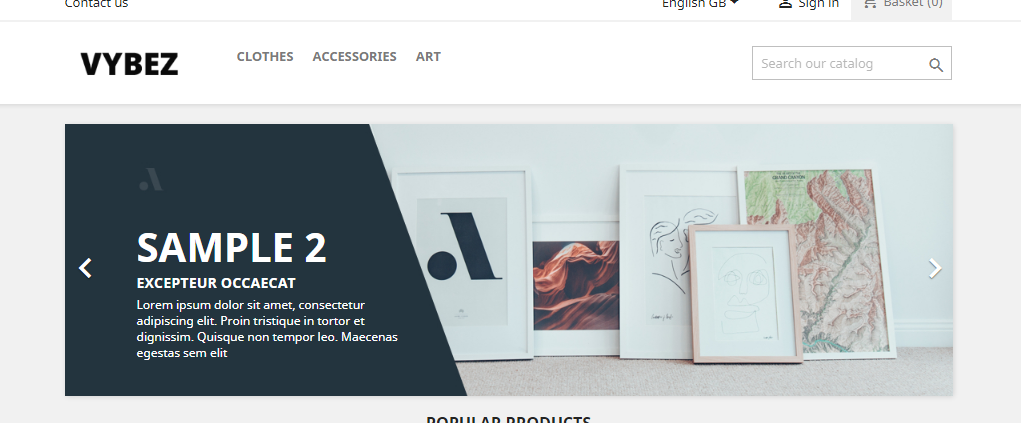The width and height of the screenshot is (1021, 423).
Task: Click the line-drawn face sketch frame
Action: 746,294
